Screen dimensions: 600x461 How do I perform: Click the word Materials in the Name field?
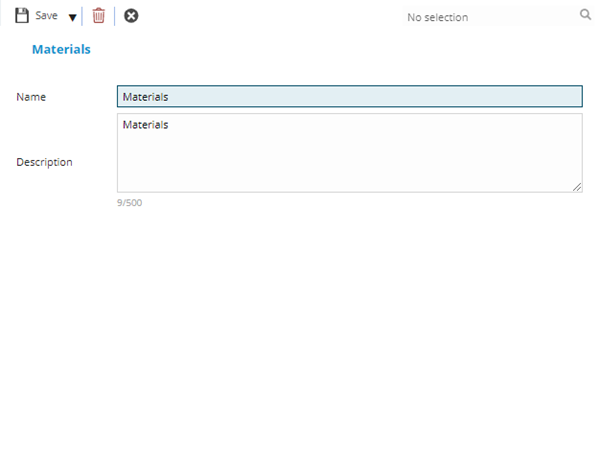145,97
